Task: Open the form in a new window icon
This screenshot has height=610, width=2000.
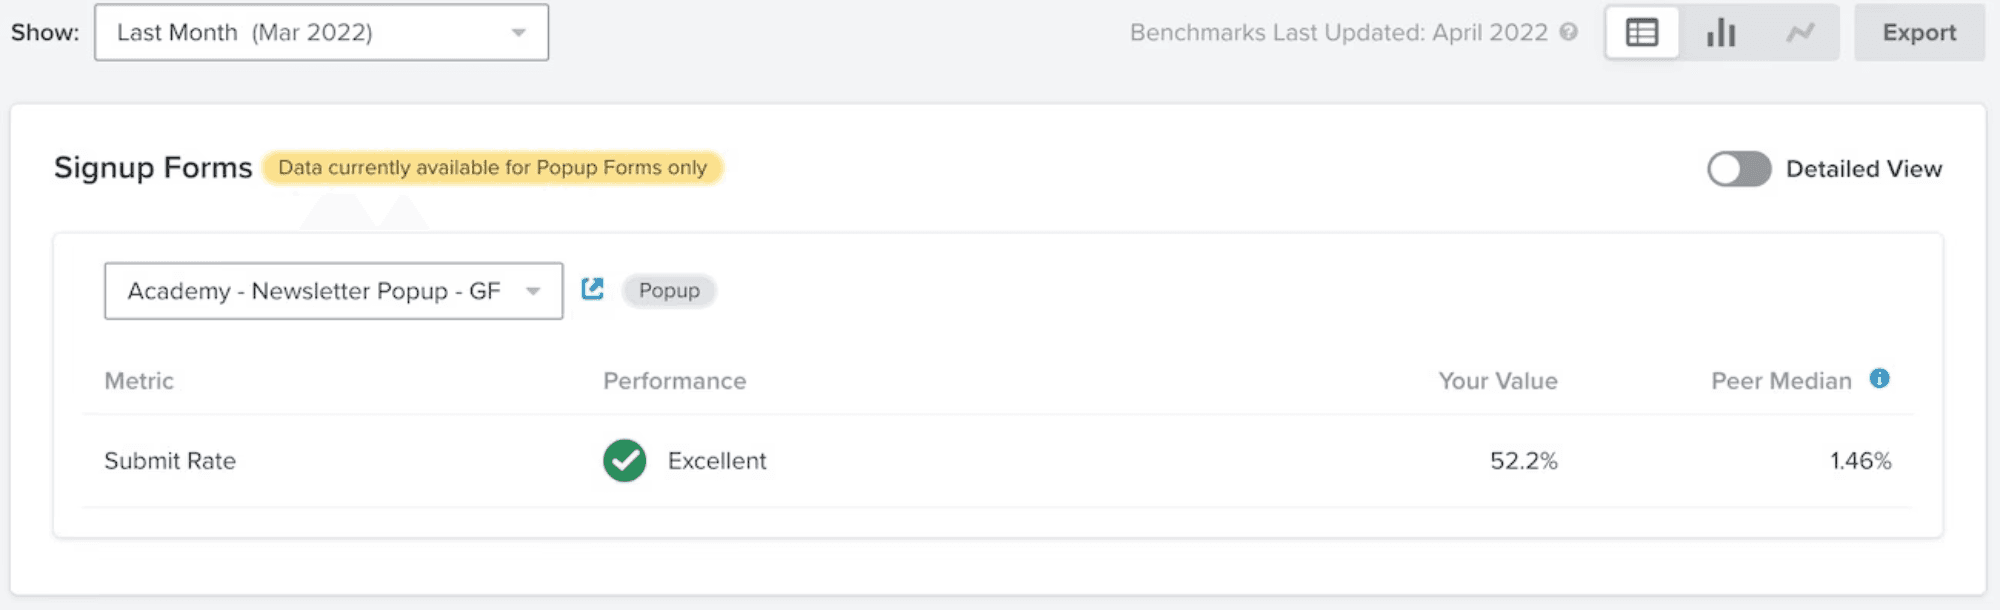Action: pos(592,289)
